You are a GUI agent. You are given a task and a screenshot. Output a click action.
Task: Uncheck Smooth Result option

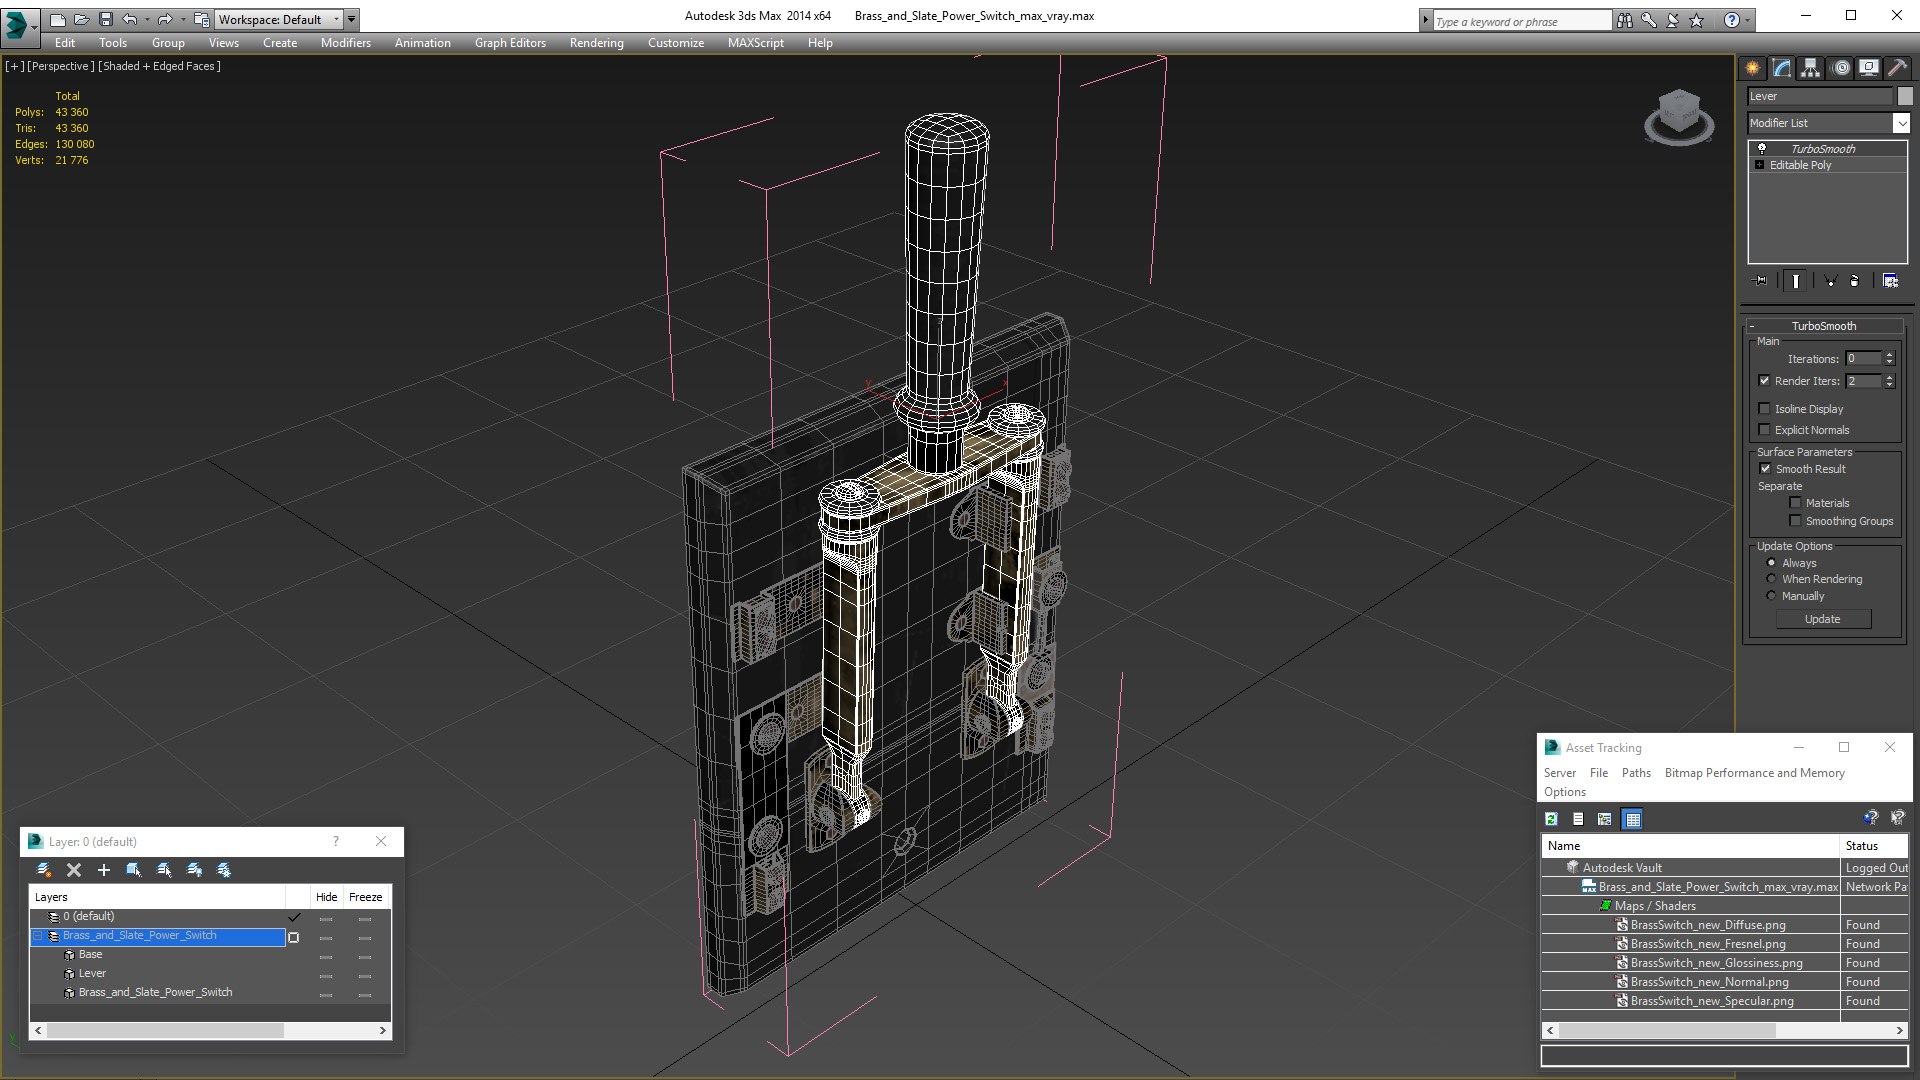(1765, 469)
